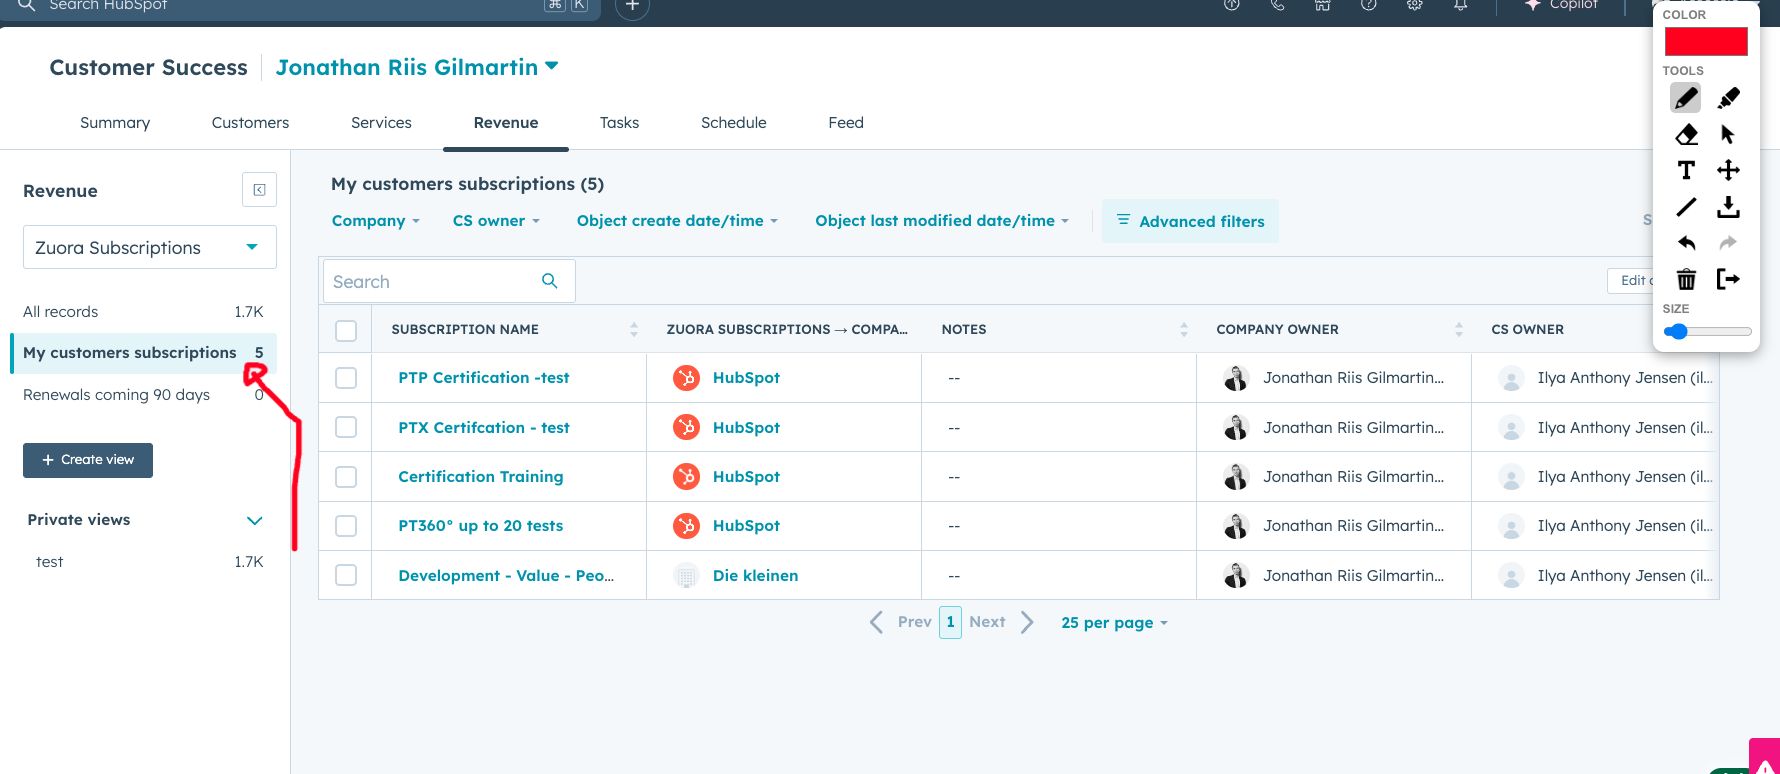Image resolution: width=1780 pixels, height=774 pixels.
Task: Open the 25 per page dropdown
Action: tap(1113, 623)
